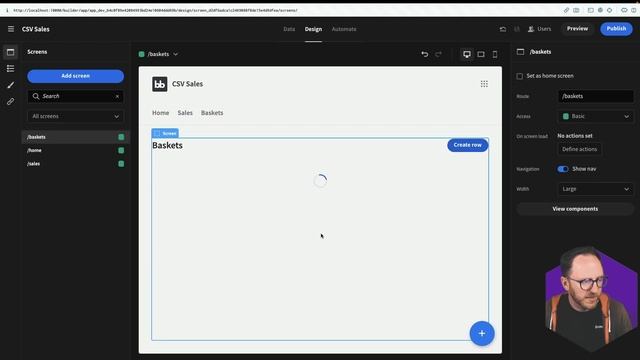Click the CSV Sales title in preview header
Image resolution: width=640 pixels, height=360 pixels.
pos(187,84)
